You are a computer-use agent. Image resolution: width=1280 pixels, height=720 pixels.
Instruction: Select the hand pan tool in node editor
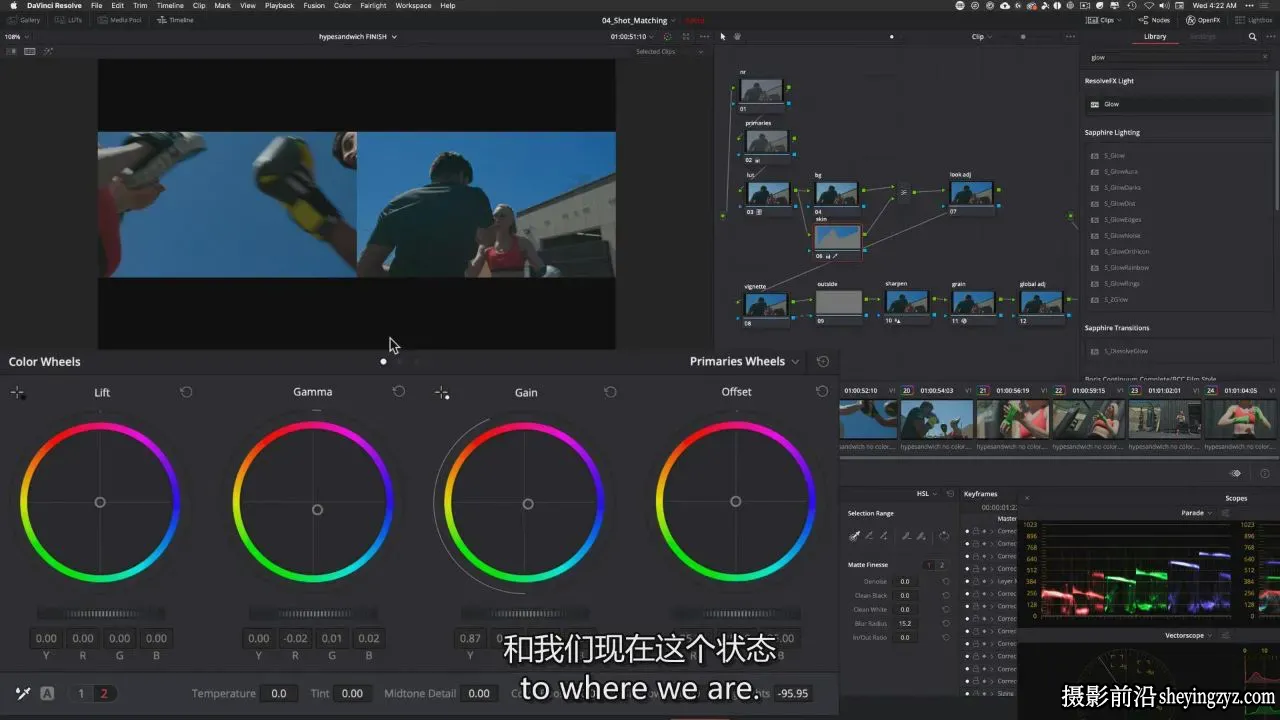[737, 37]
